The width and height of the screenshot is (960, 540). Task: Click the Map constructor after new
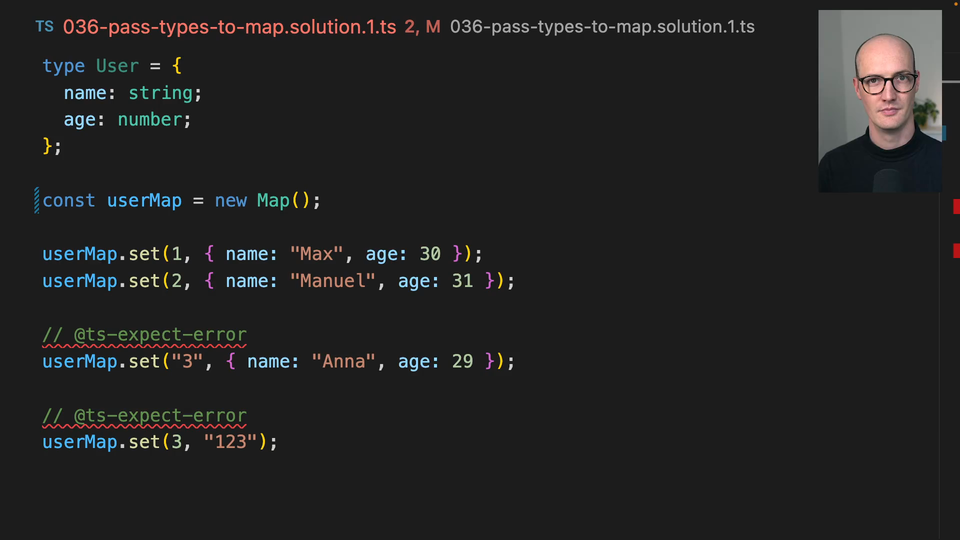coord(272,200)
